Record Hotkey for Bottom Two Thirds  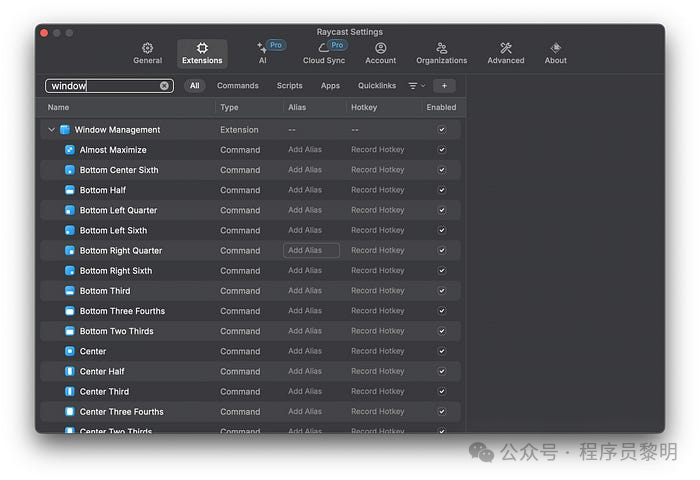[378, 331]
